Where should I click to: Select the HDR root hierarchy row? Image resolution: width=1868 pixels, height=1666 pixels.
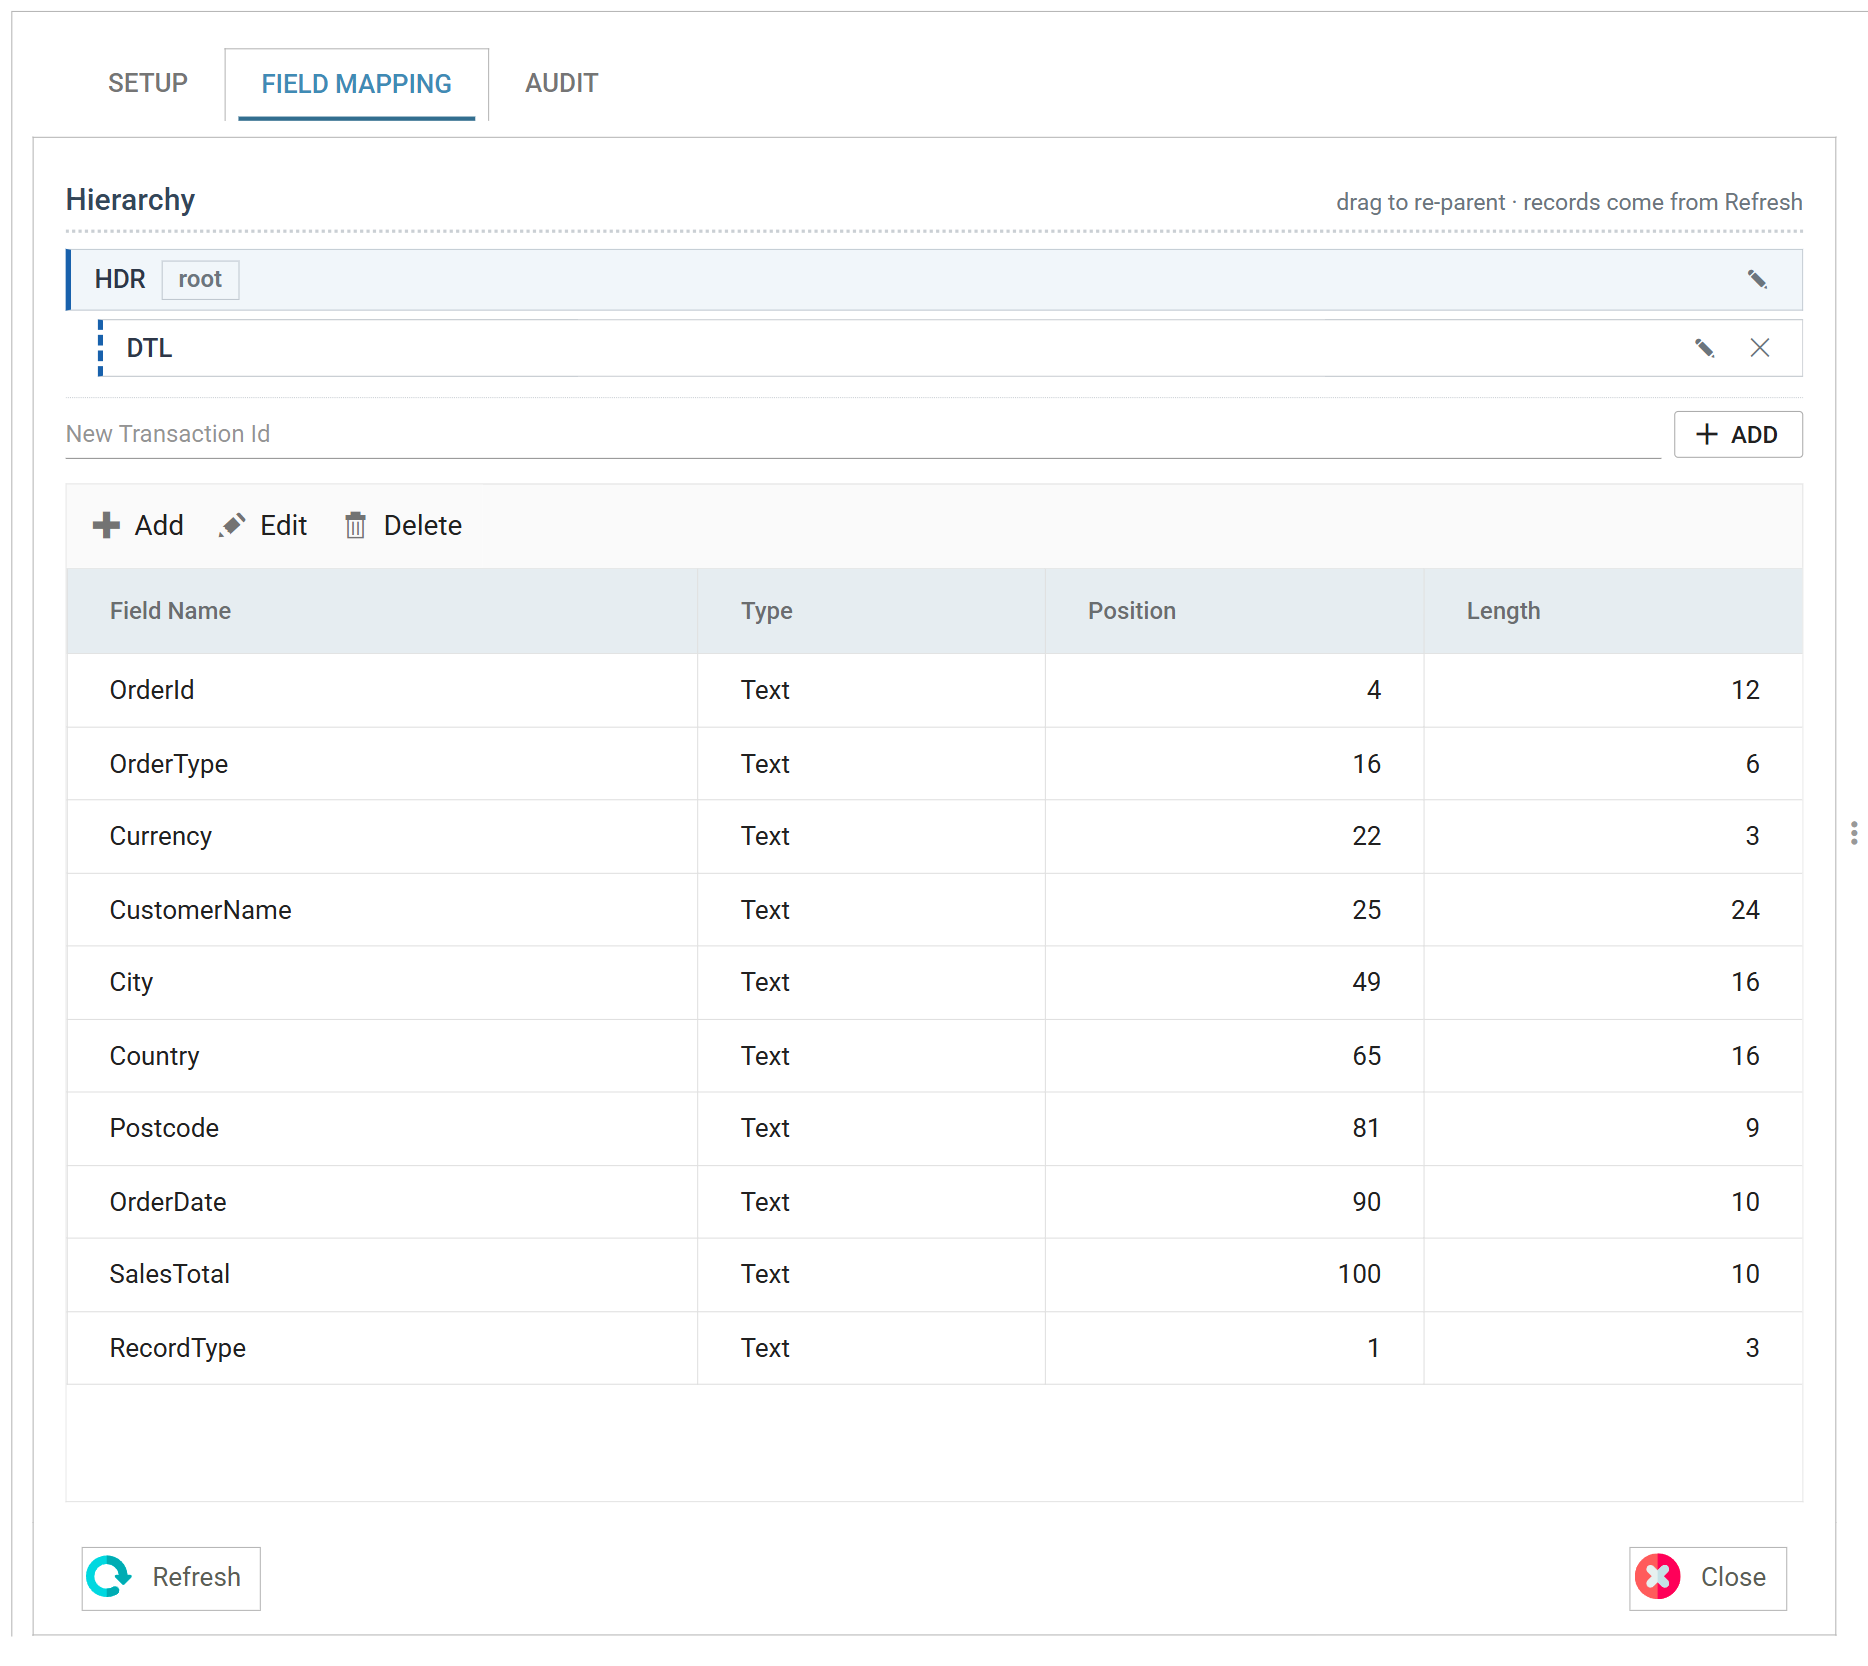[934, 279]
